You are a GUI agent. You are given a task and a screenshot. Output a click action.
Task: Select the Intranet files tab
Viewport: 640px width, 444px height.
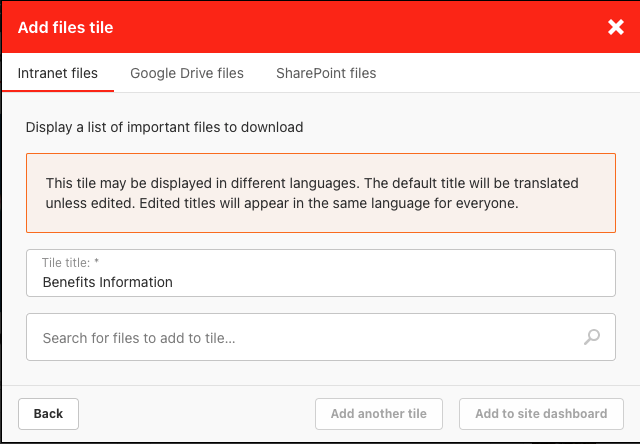click(58, 73)
